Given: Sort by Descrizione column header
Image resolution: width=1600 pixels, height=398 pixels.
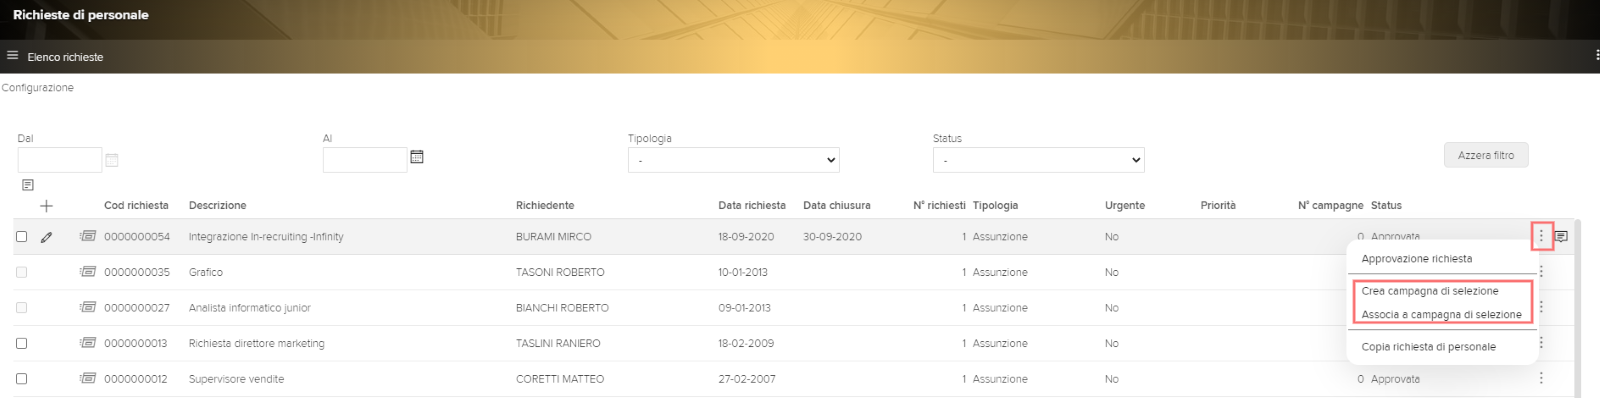Looking at the screenshot, I should [217, 206].
